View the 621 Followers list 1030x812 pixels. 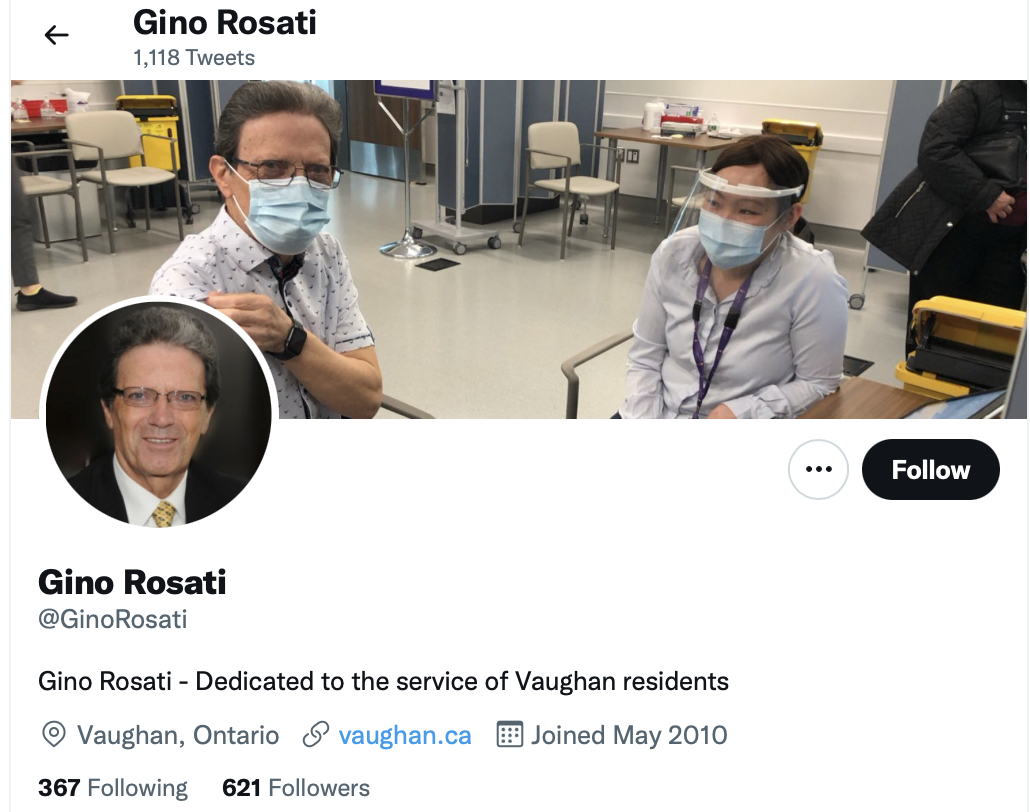coord(296,787)
